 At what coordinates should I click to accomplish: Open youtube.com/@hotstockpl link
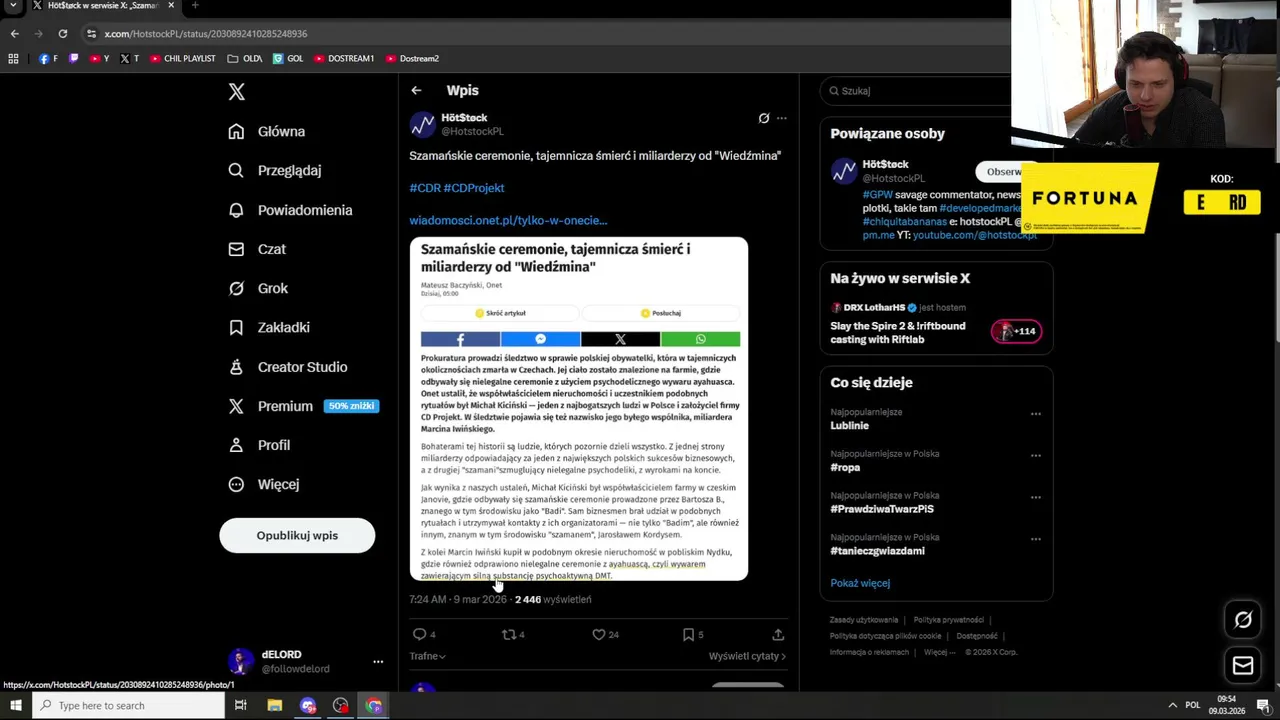[x=975, y=235]
